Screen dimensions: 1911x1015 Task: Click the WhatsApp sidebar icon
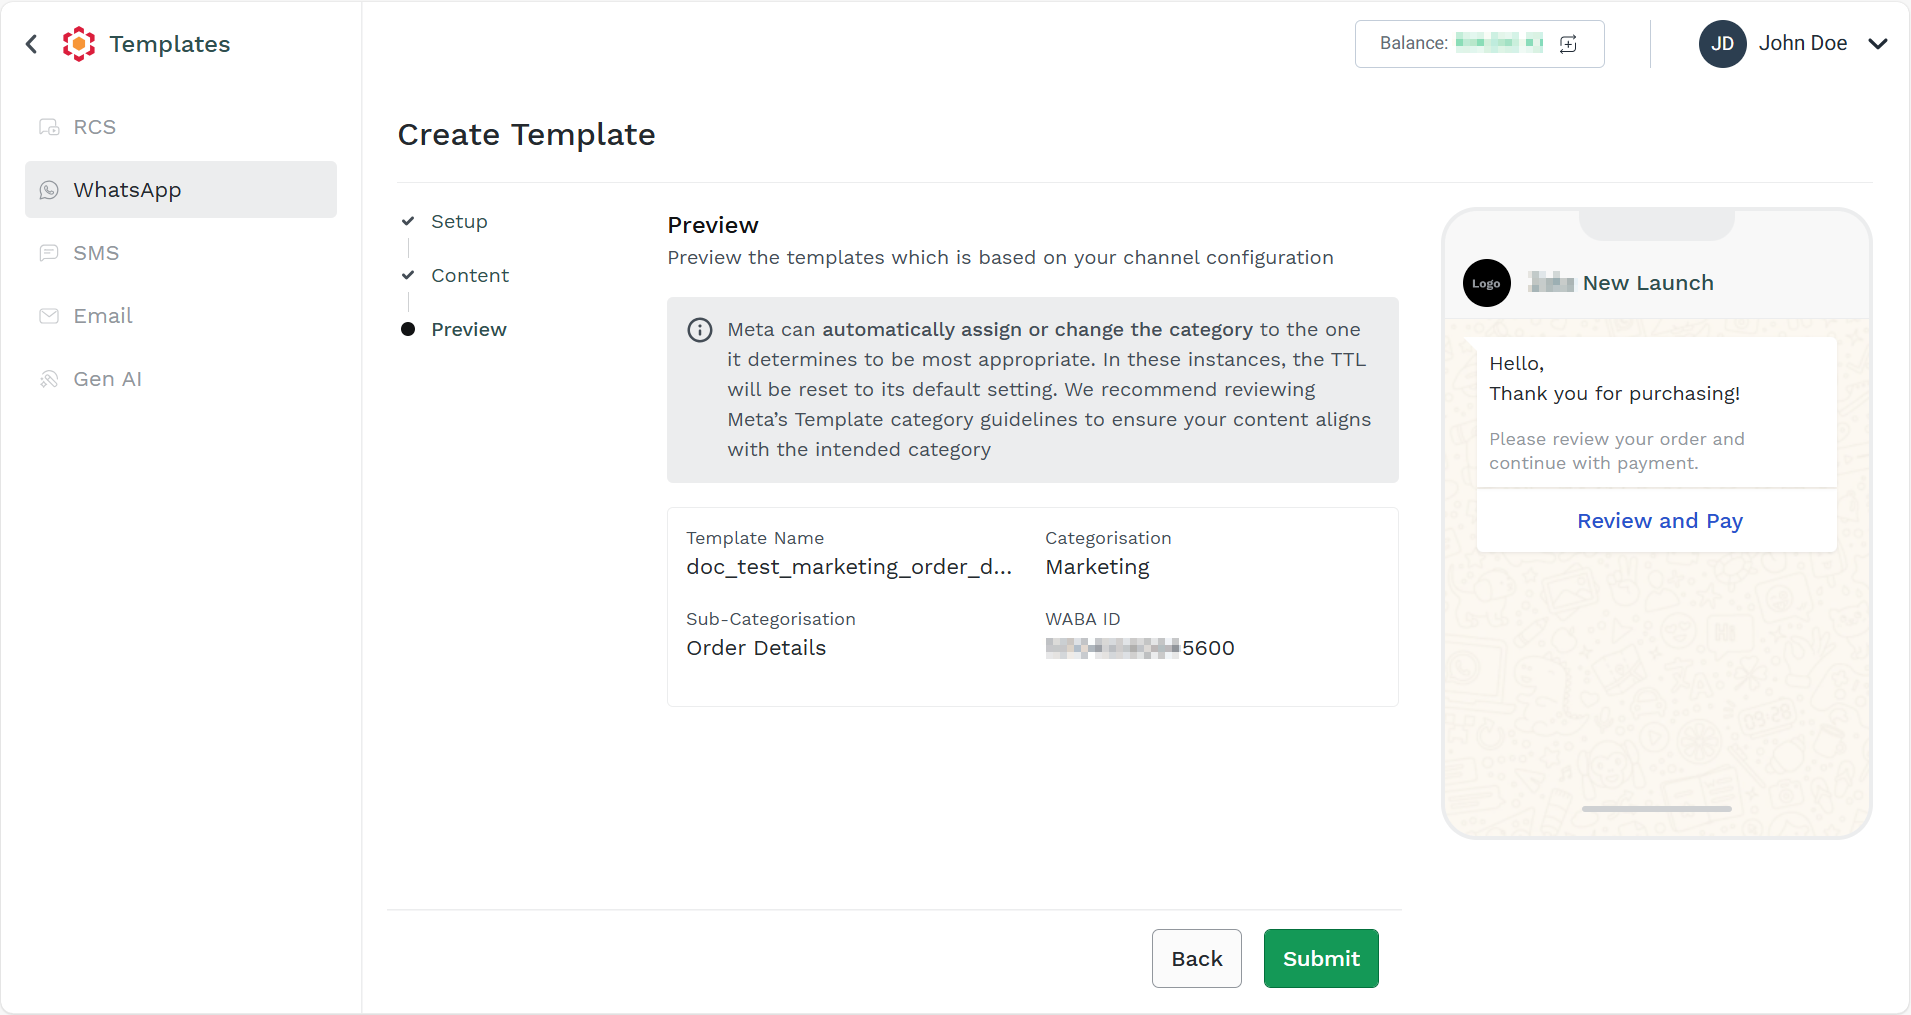(49, 190)
